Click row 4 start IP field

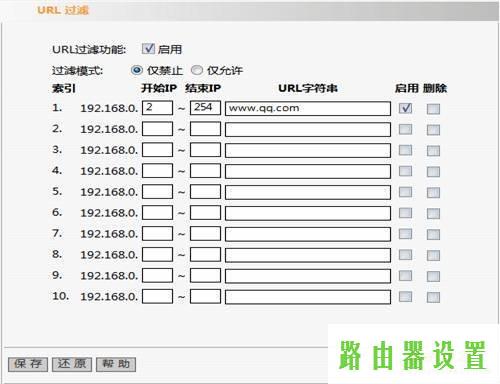(157, 171)
